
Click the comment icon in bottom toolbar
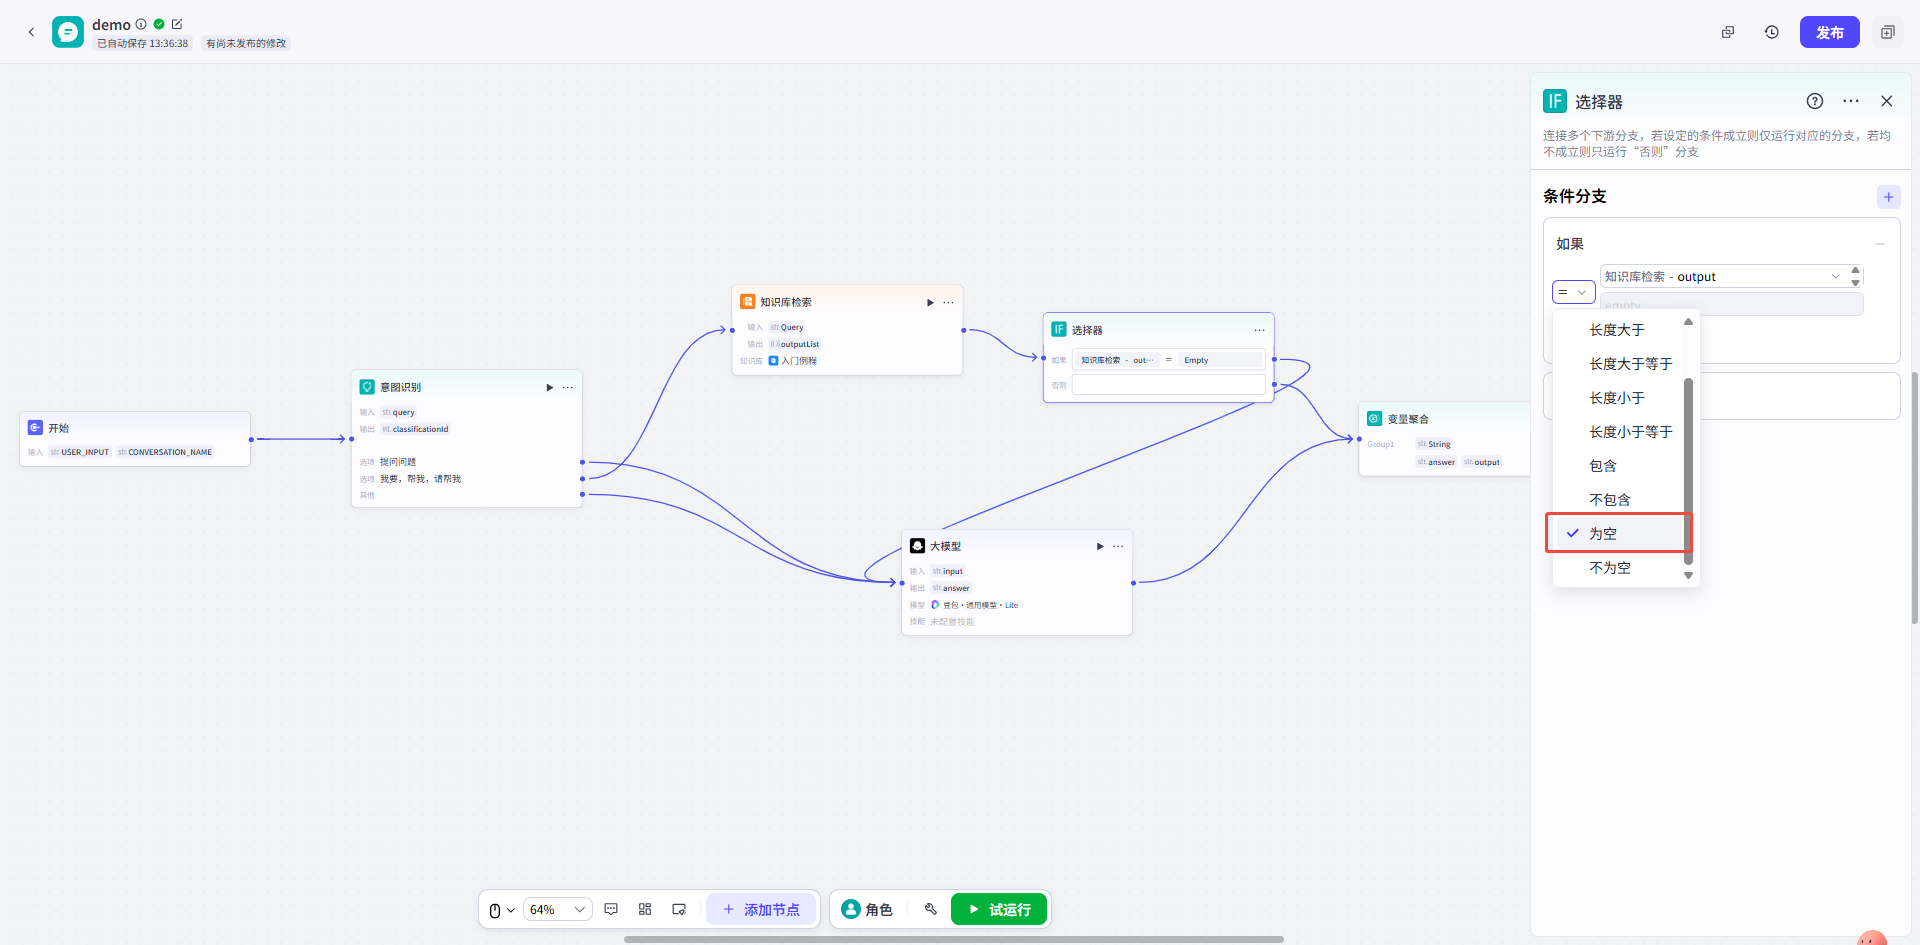611,909
